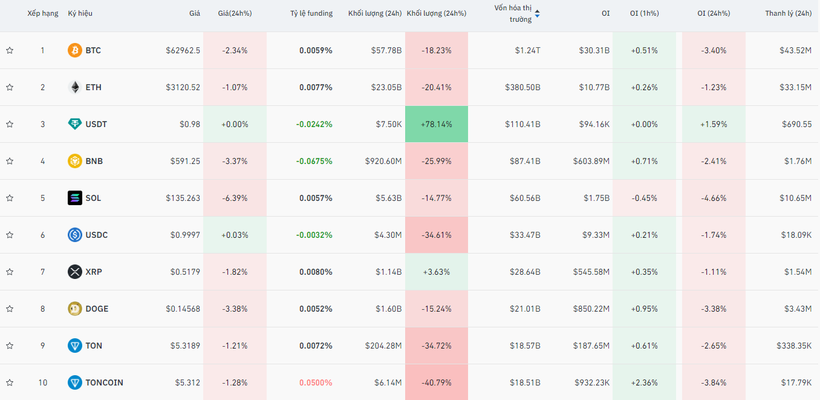This screenshot has height=400, width=820.
Task: Sort by Giá column header
Action: (x=195, y=14)
